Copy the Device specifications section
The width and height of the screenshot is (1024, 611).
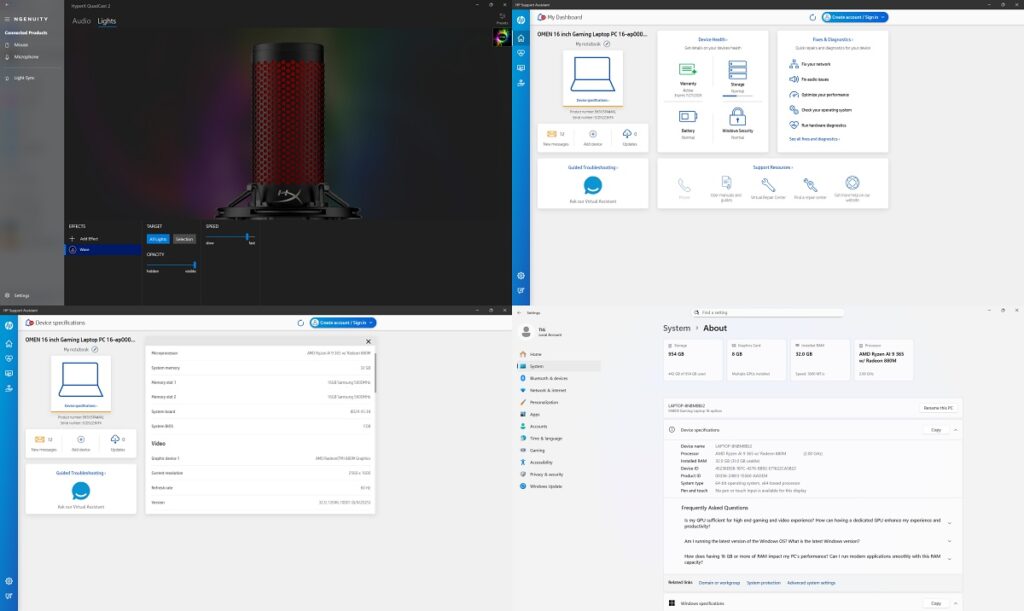click(936, 430)
